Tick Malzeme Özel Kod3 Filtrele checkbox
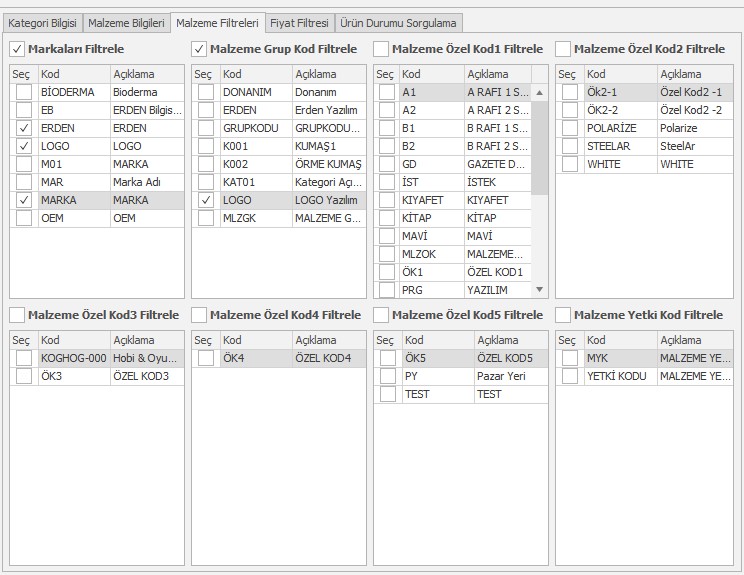 [17, 315]
